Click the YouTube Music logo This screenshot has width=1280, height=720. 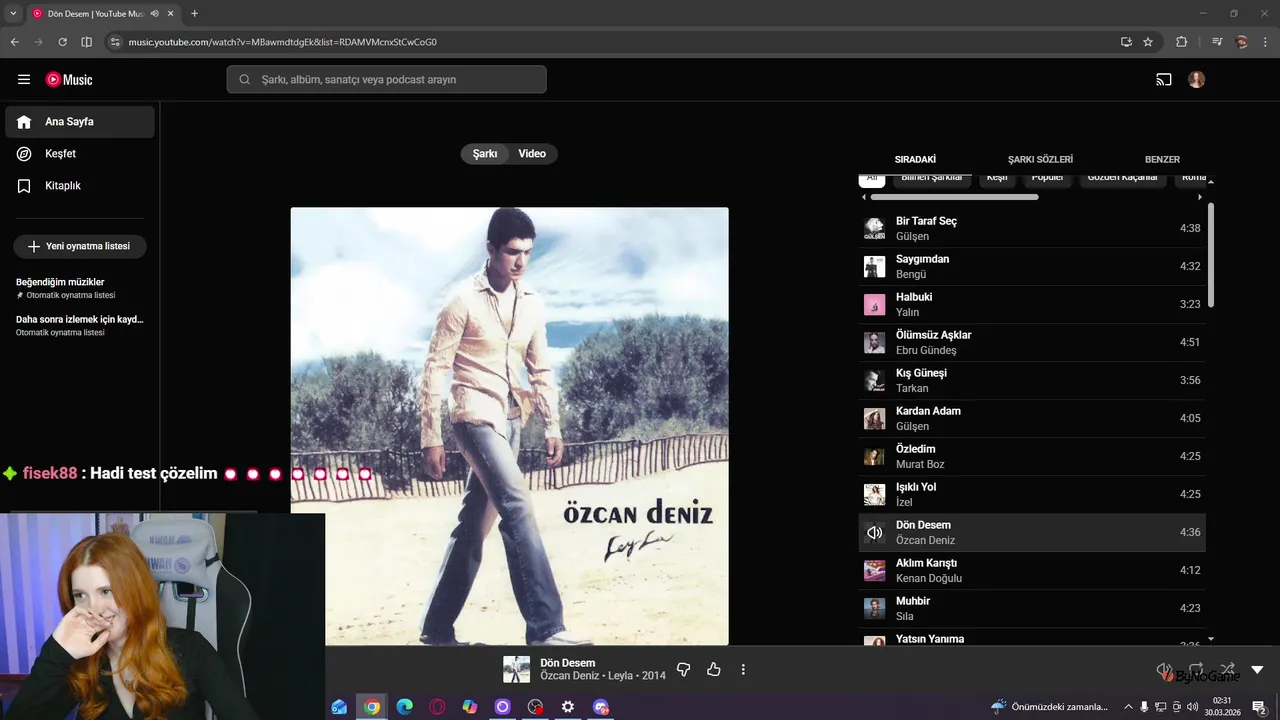pyautogui.click(x=69, y=80)
